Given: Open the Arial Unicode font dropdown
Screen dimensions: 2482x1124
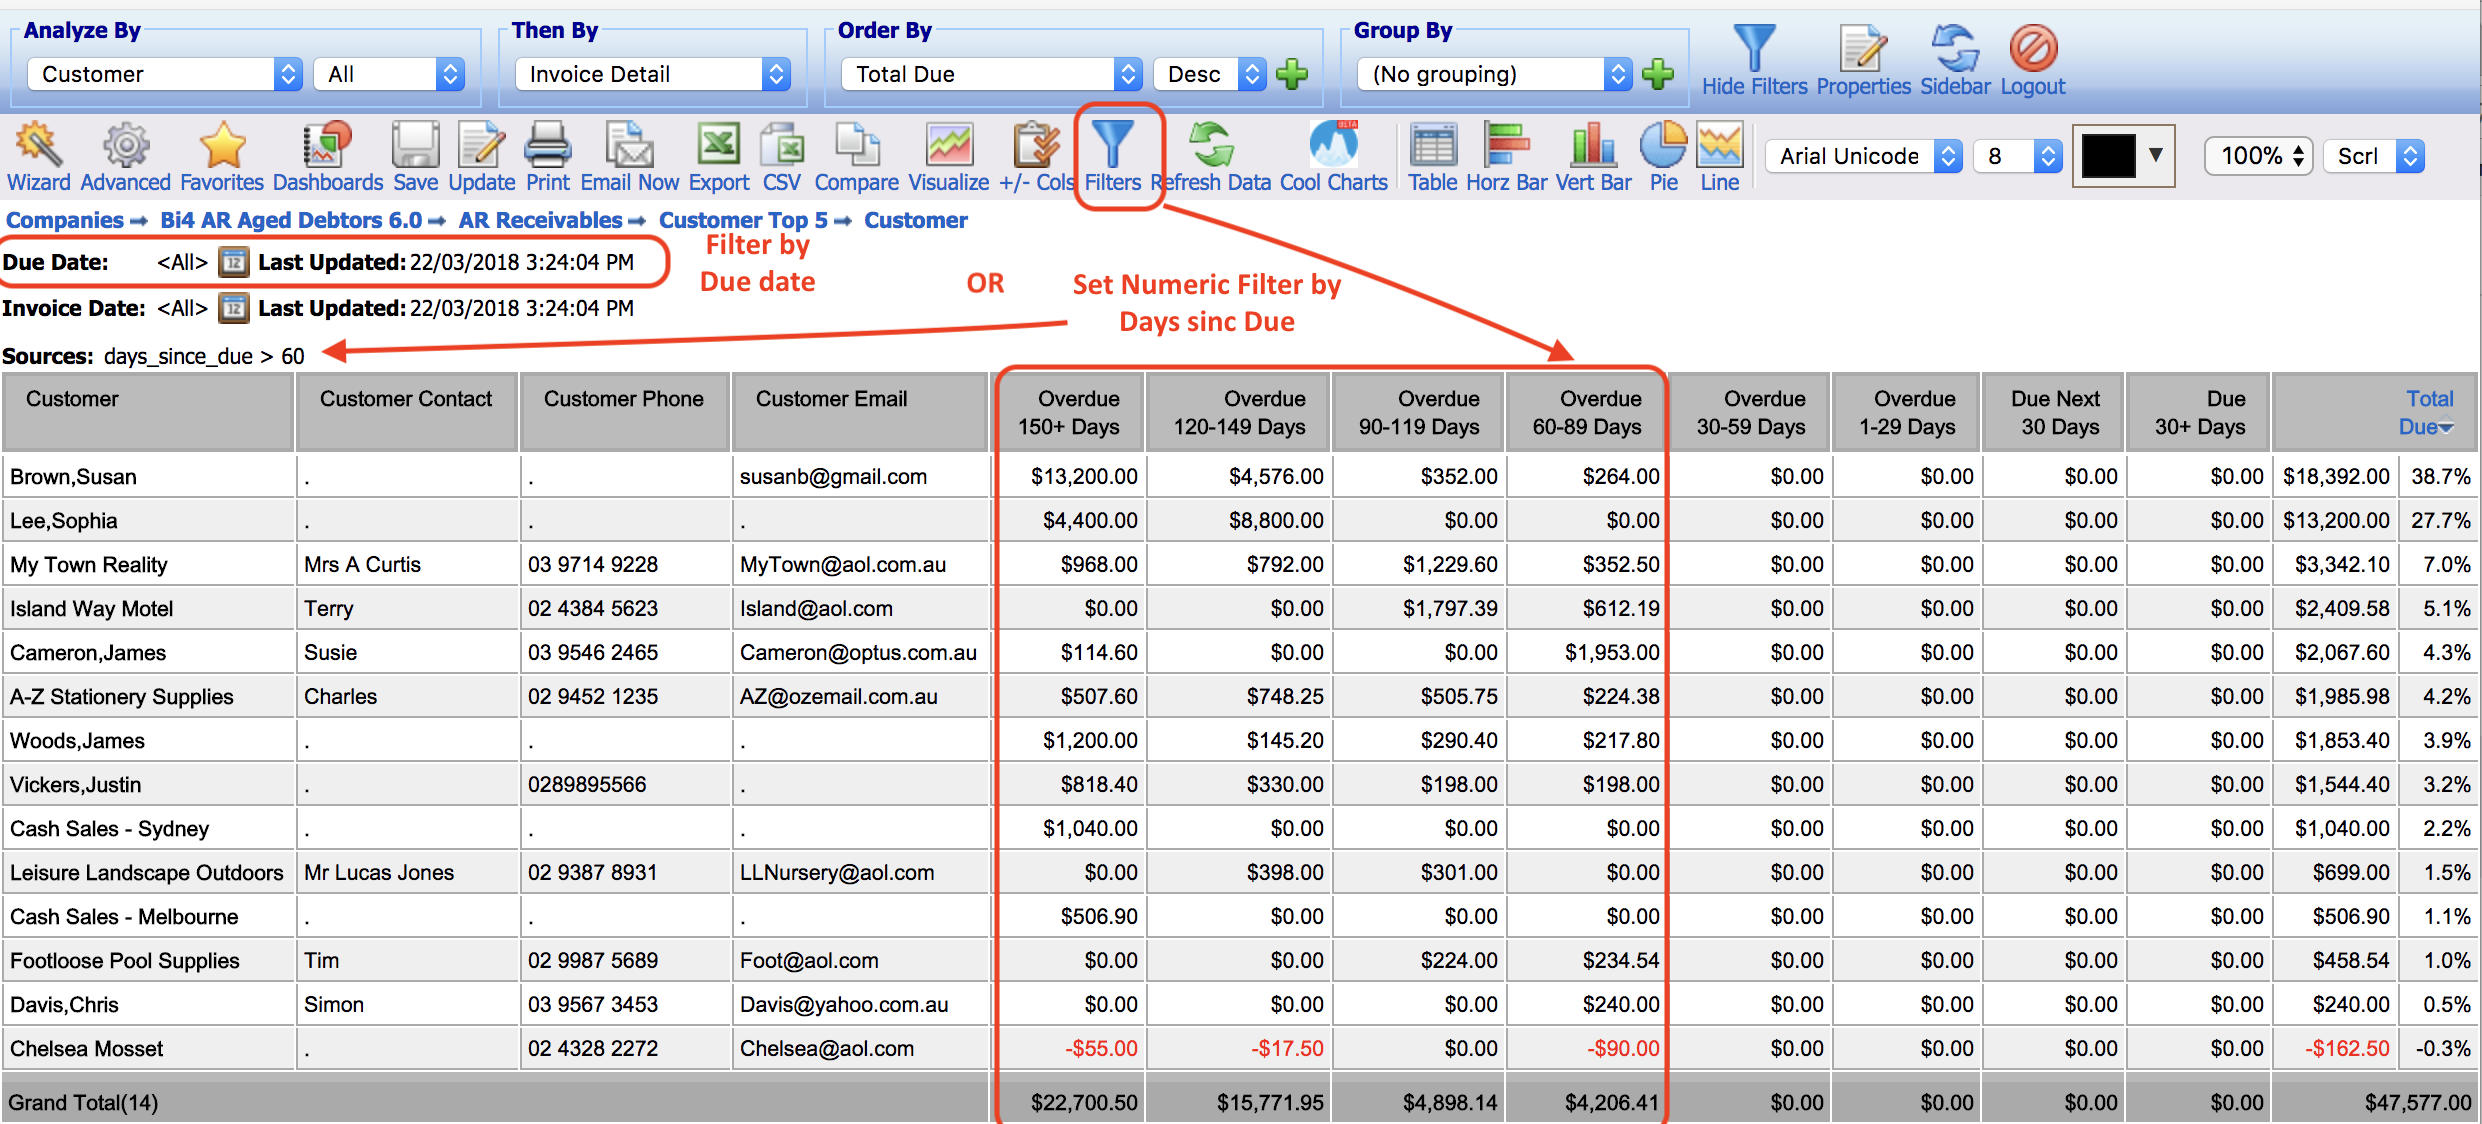Looking at the screenshot, I should coord(1864,156).
